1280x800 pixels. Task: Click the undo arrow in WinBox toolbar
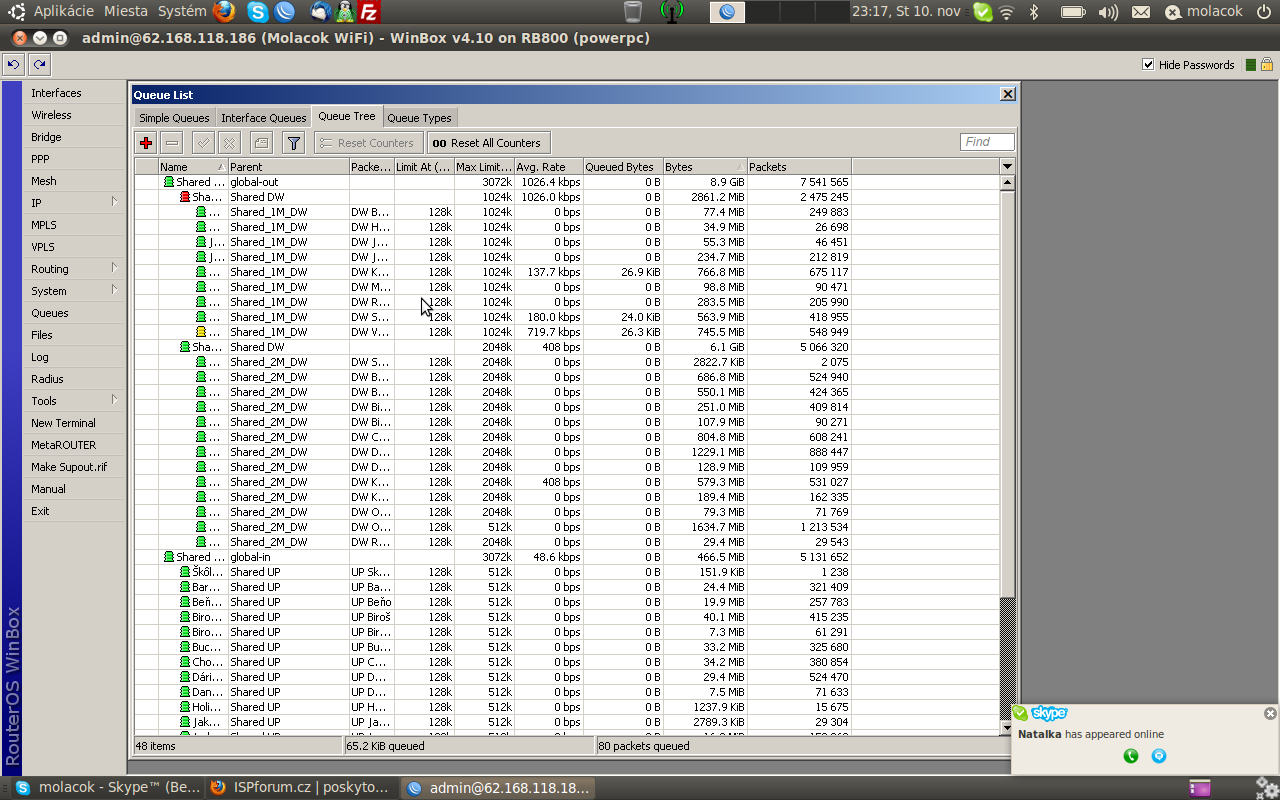(x=13, y=64)
